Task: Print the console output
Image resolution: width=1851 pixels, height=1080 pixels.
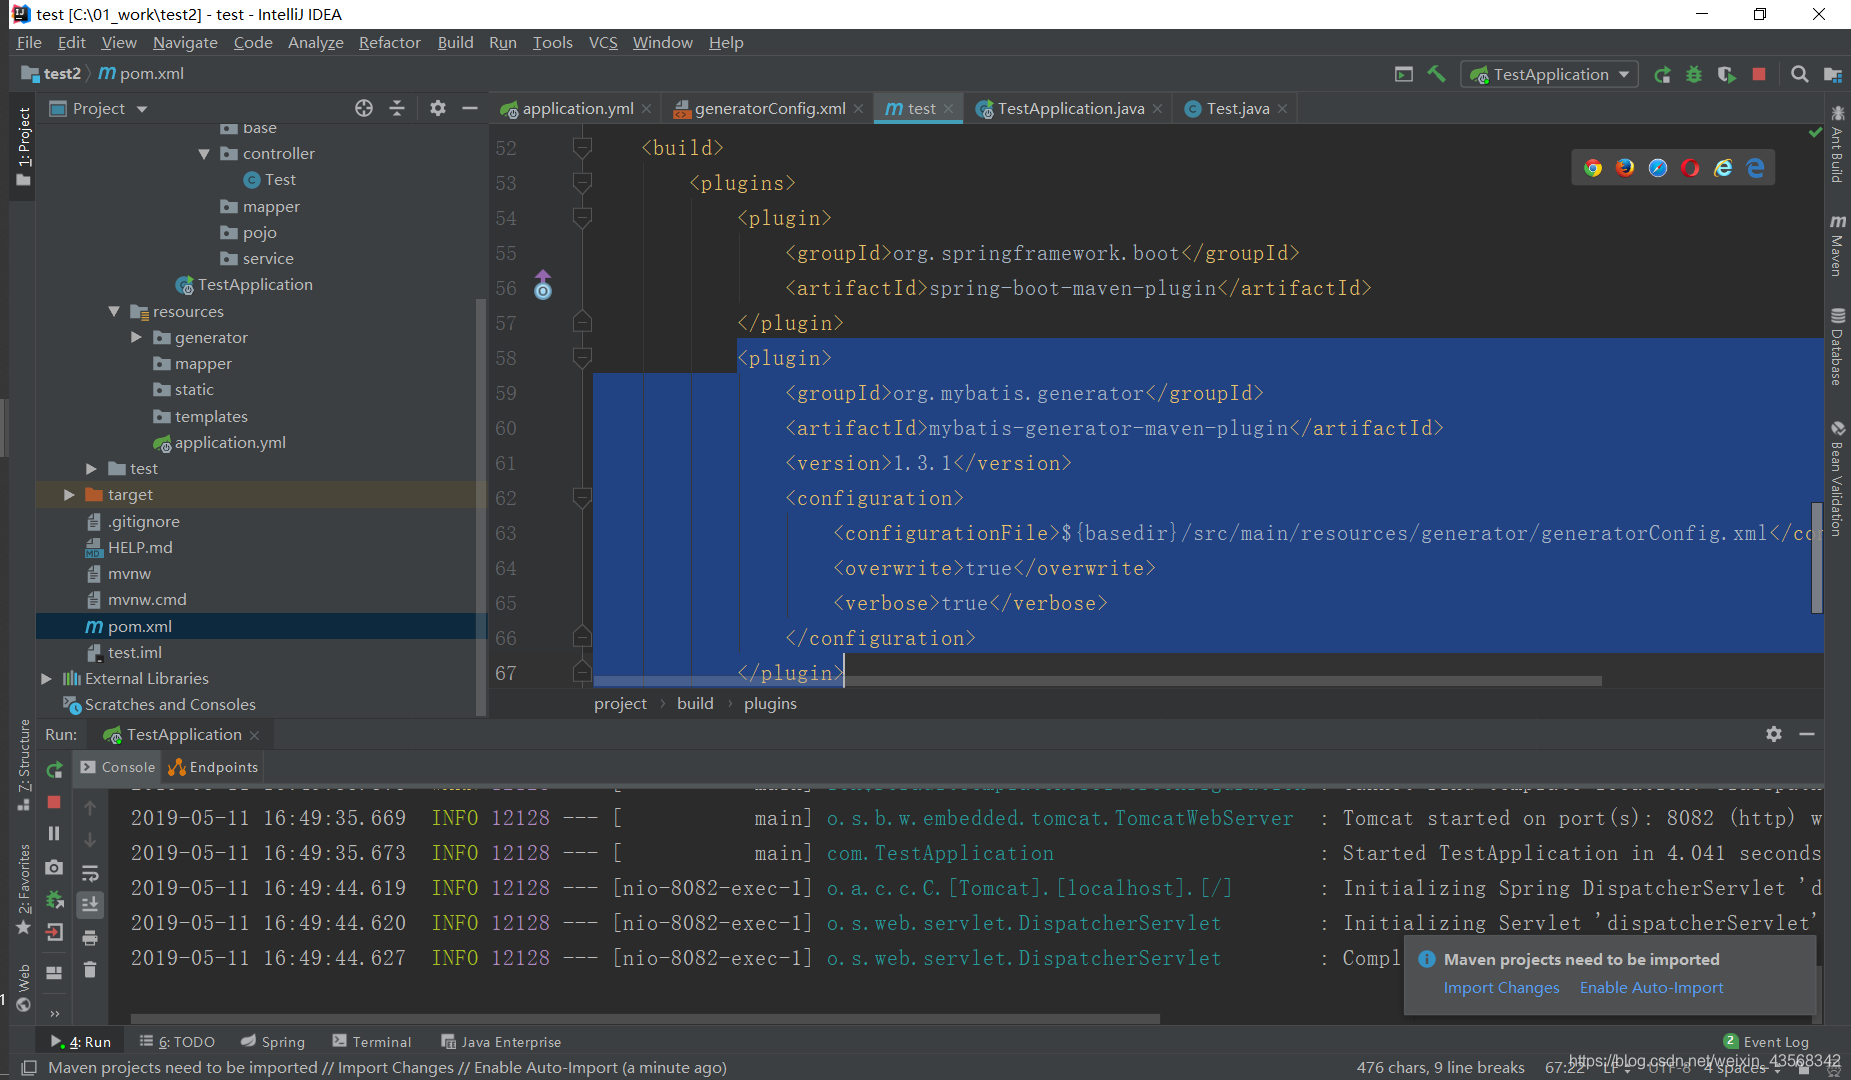Action: [x=90, y=937]
